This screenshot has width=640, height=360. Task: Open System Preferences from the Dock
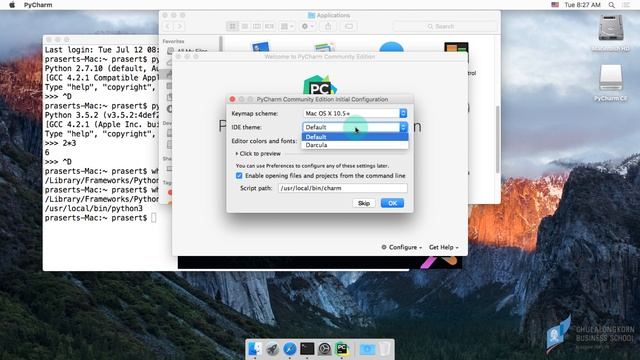(x=324, y=349)
